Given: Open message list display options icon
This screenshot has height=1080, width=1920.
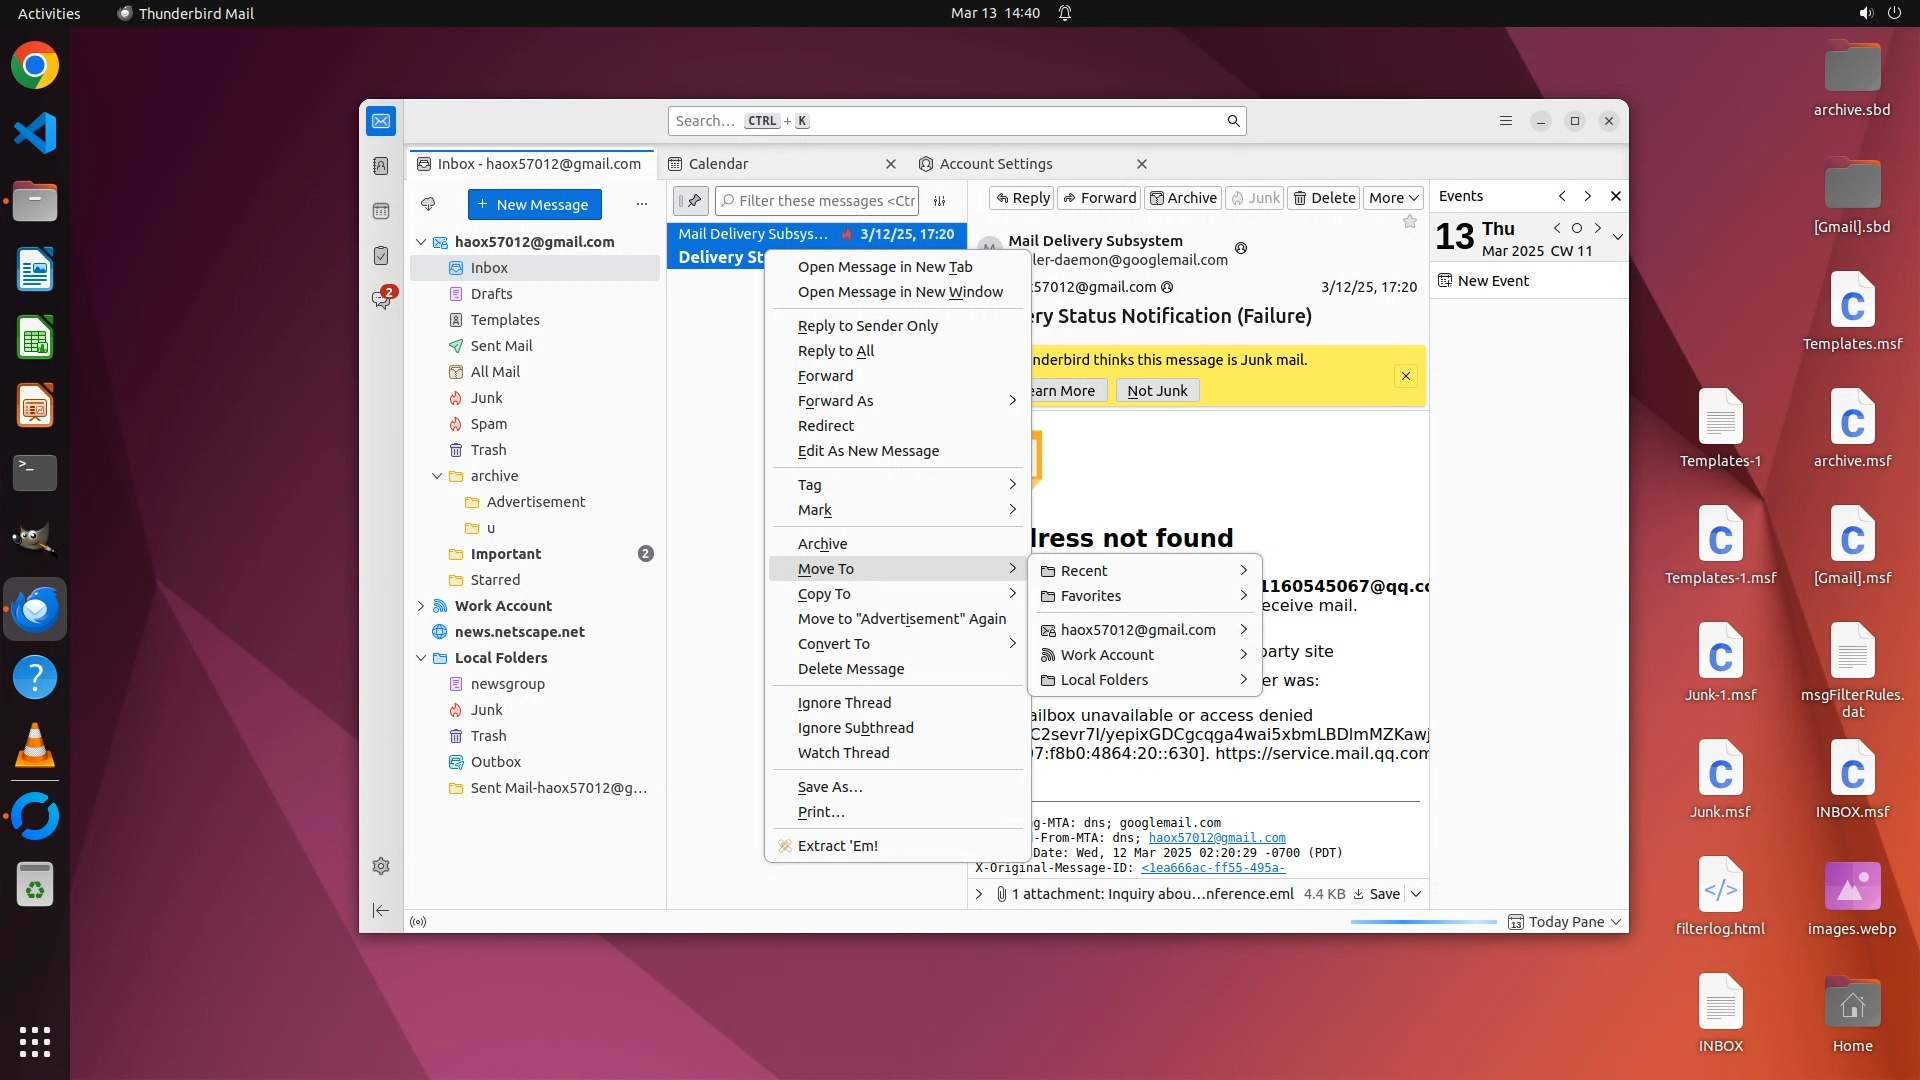Looking at the screenshot, I should (x=940, y=201).
